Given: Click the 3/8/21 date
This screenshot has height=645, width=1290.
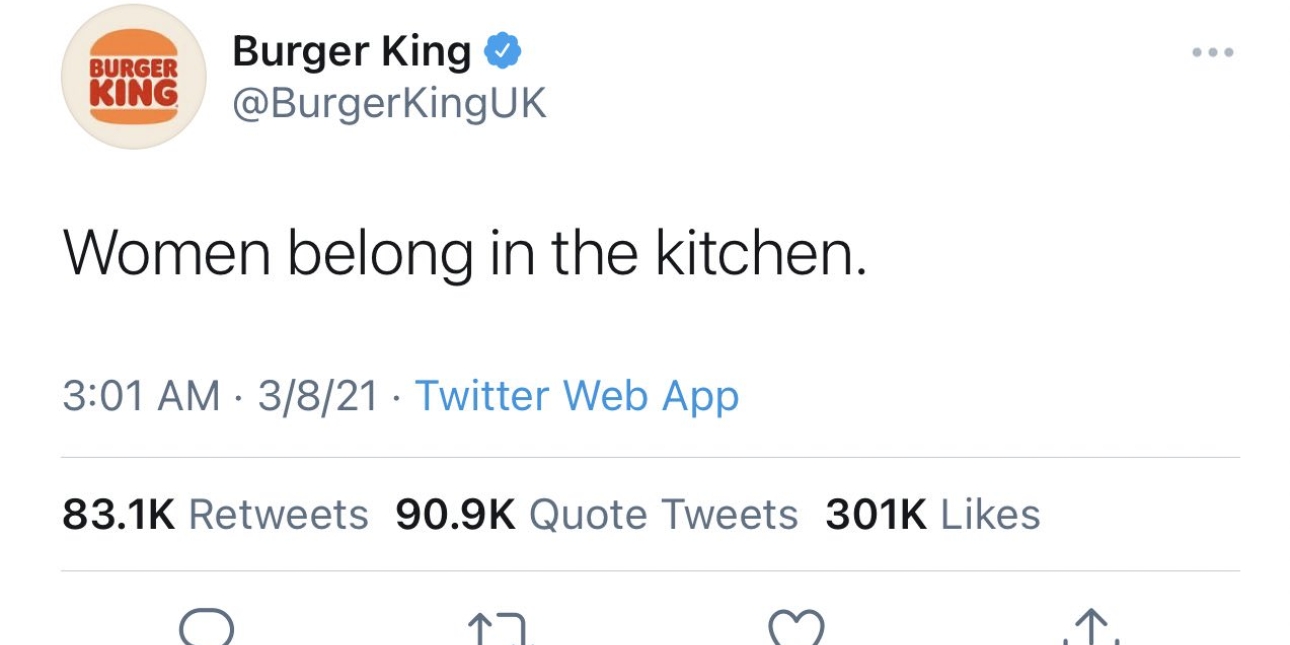Looking at the screenshot, I should click(318, 396).
